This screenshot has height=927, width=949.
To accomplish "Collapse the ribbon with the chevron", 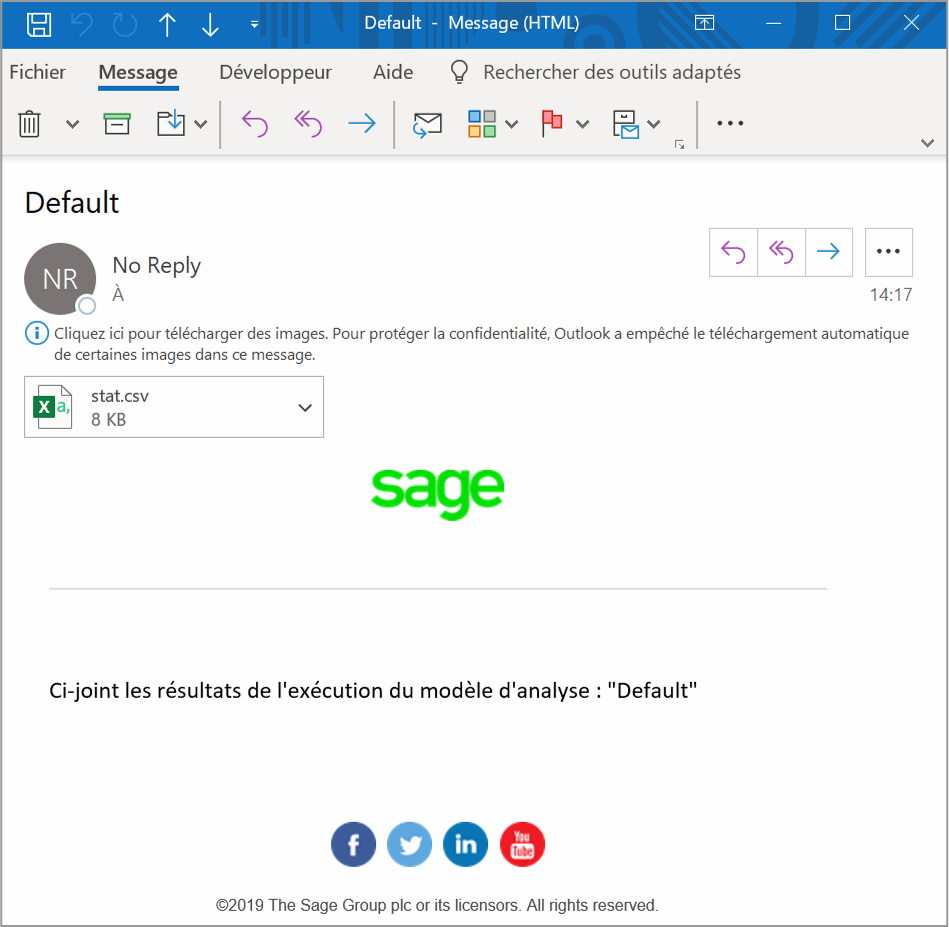I will click(x=927, y=143).
